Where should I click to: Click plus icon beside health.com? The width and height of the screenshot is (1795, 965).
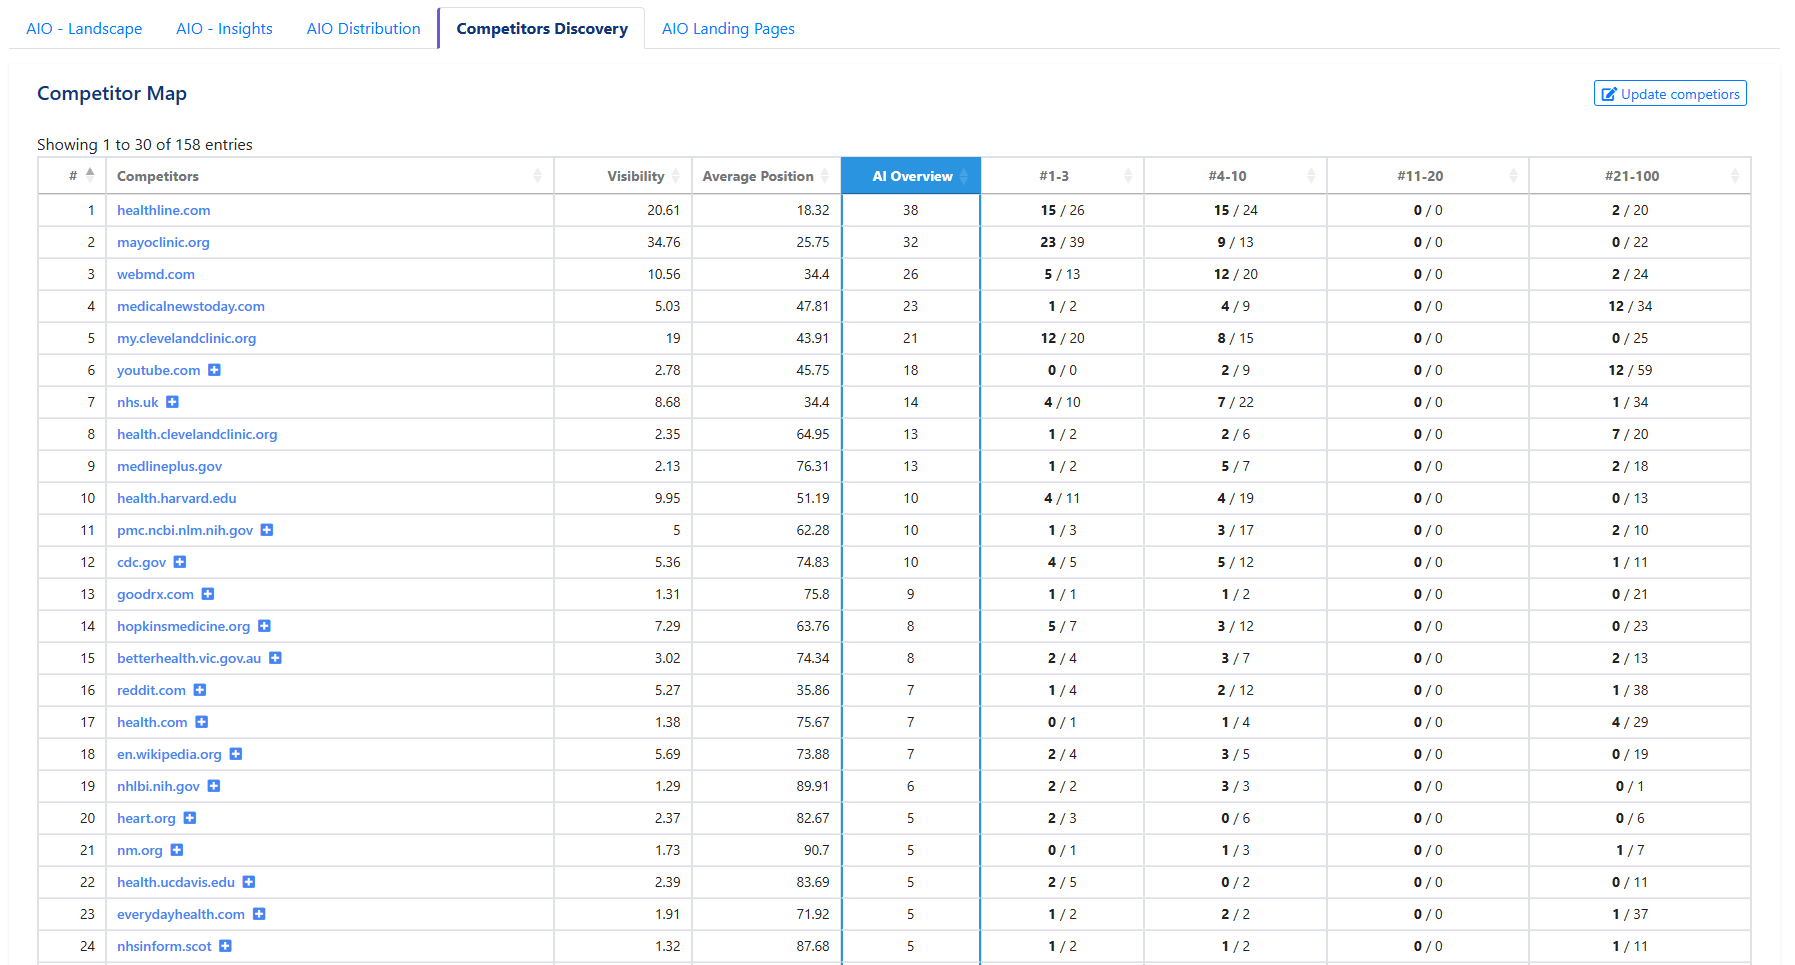tap(201, 722)
